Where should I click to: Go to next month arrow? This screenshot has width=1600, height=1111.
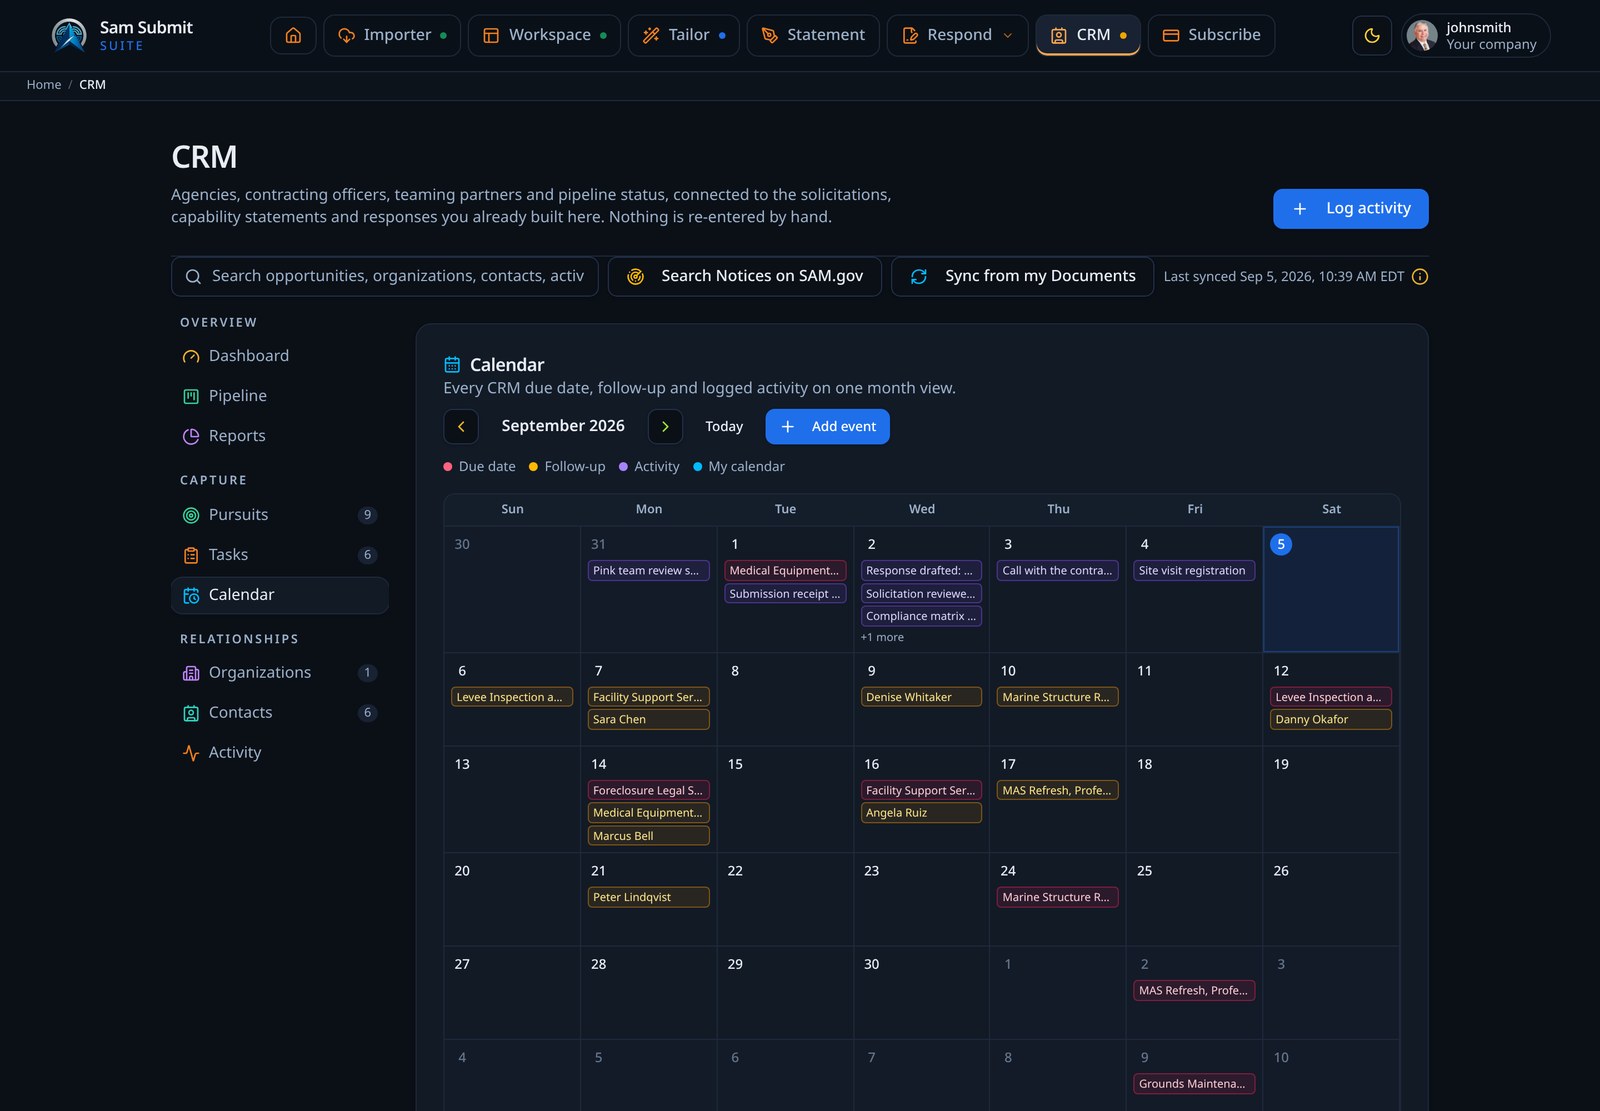(x=665, y=427)
